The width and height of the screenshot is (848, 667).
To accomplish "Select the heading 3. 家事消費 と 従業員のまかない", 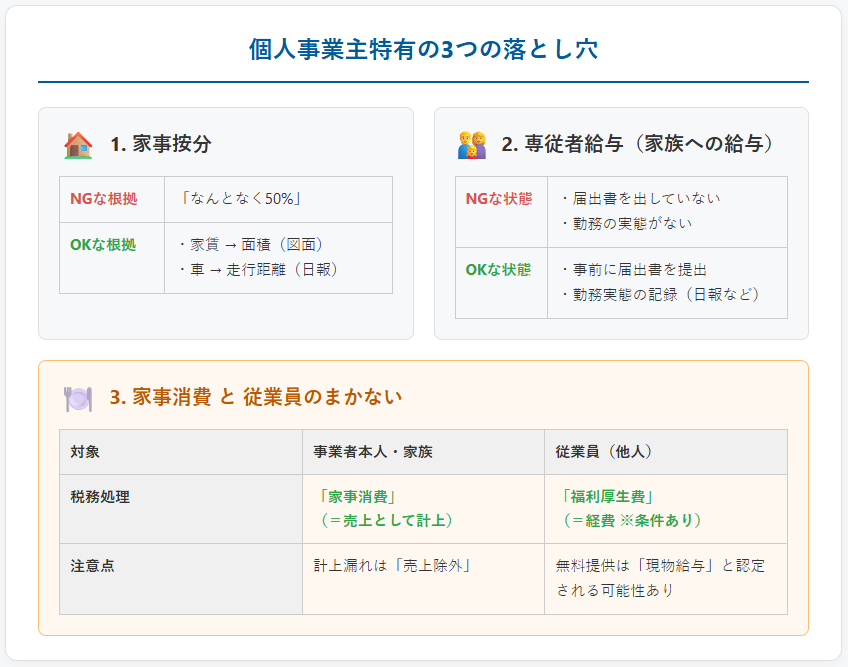I will coord(255,397).
